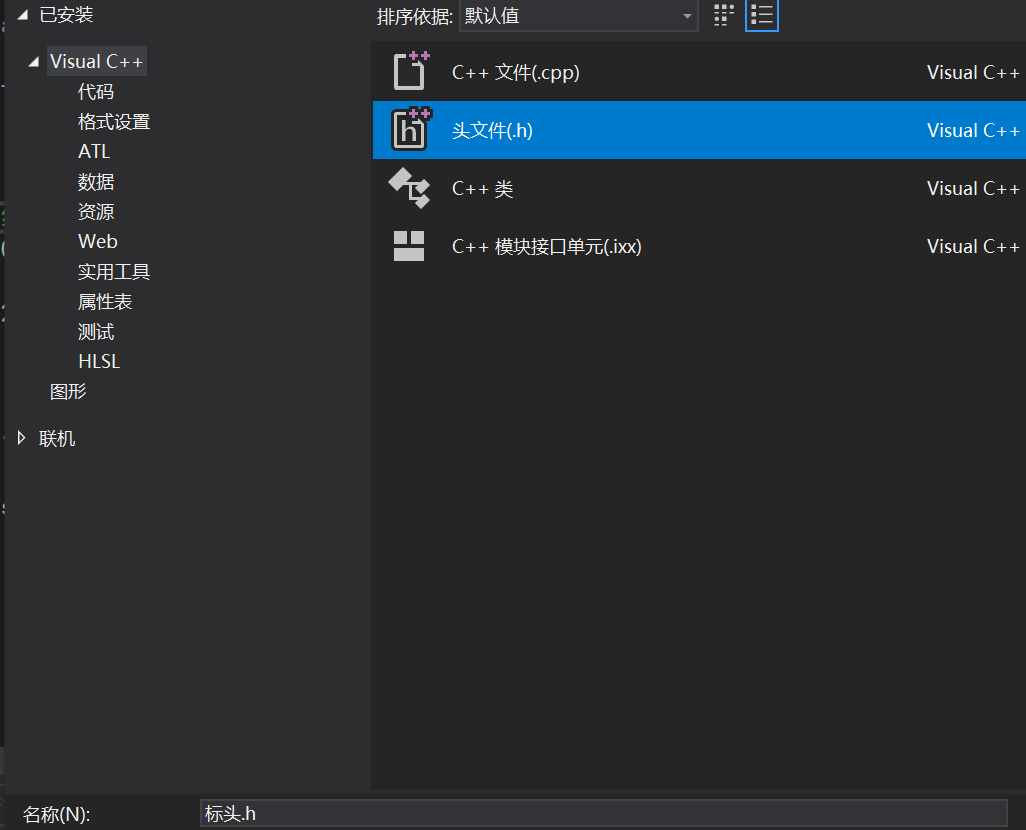Choose C++ 模块接口单元(.ixx) template
Viewport: 1026px width, 830px height.
click(699, 246)
